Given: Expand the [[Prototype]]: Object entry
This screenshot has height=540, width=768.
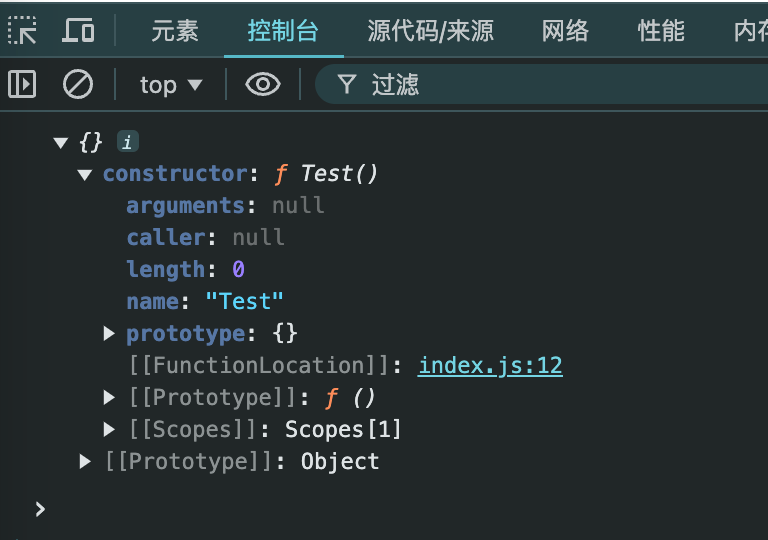Looking at the screenshot, I should [x=86, y=461].
